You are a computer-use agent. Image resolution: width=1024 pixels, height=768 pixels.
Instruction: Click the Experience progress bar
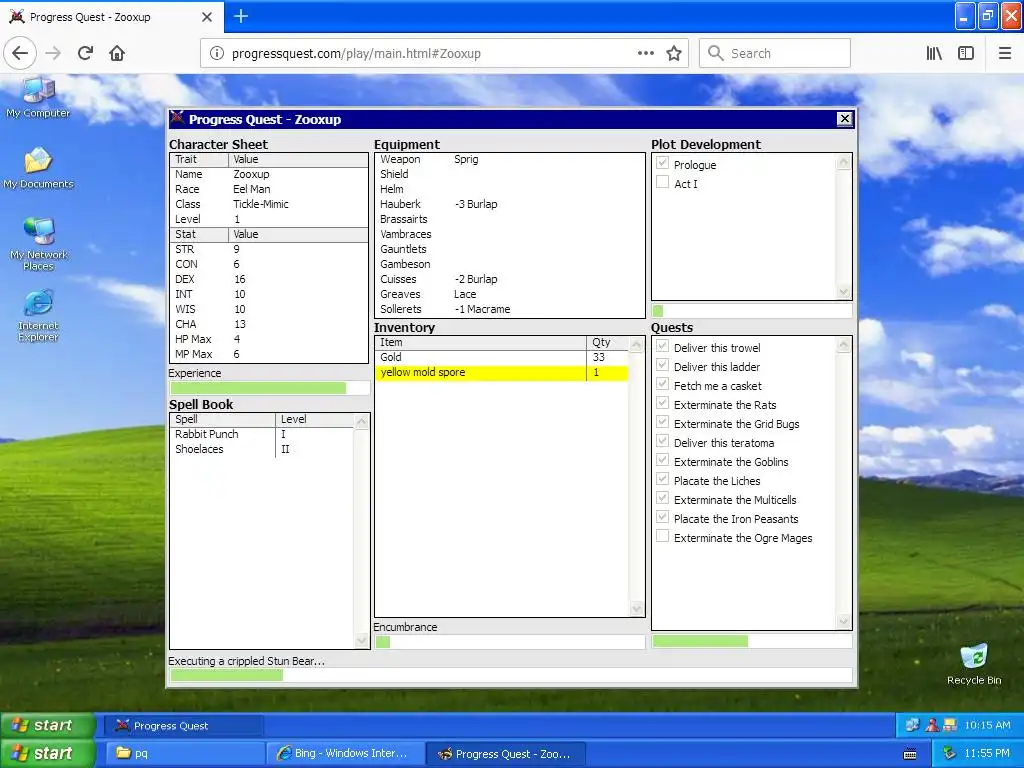[x=269, y=388]
